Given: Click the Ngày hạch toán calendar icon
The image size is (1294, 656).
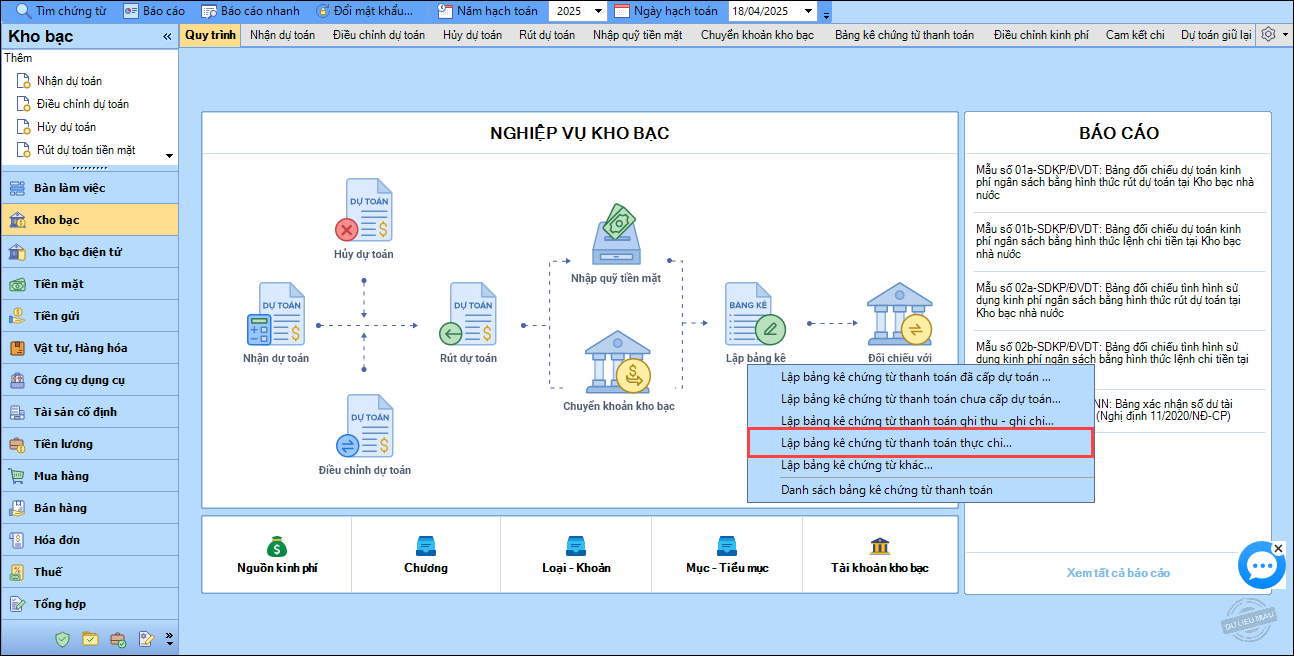Looking at the screenshot, I should click(x=622, y=11).
